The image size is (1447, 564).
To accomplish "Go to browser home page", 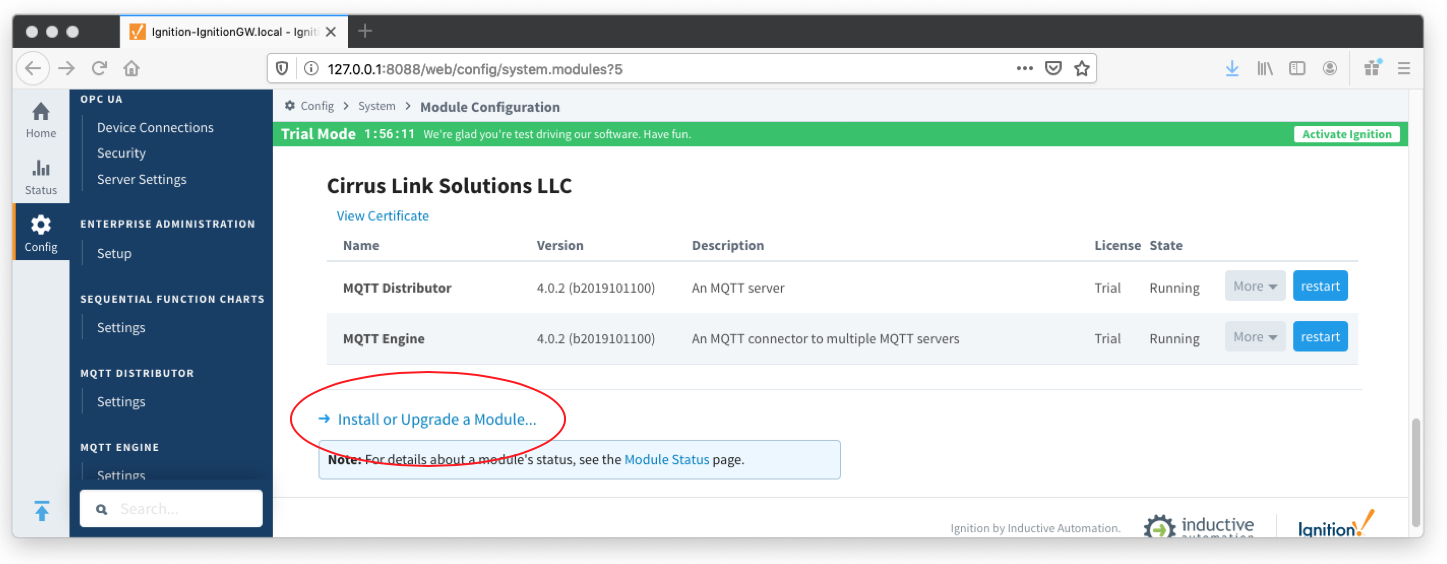I will coord(131,68).
